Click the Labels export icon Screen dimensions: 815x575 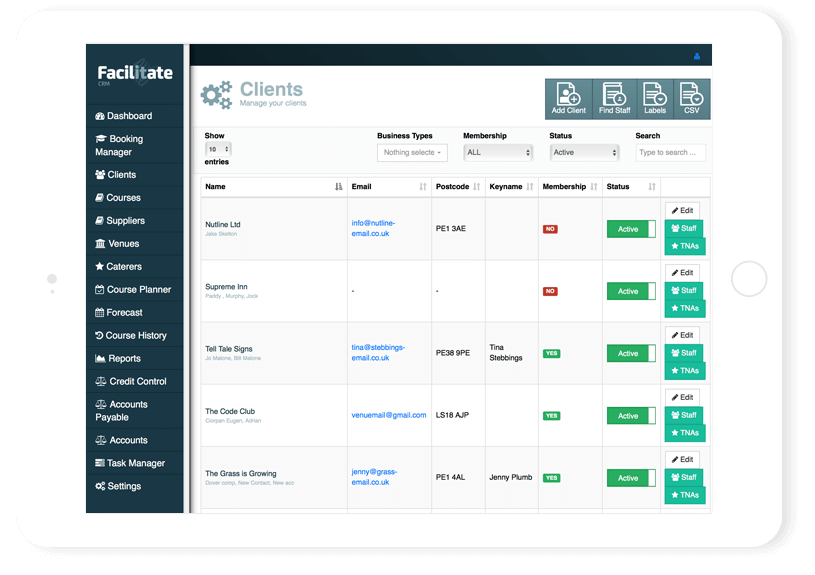point(654,98)
